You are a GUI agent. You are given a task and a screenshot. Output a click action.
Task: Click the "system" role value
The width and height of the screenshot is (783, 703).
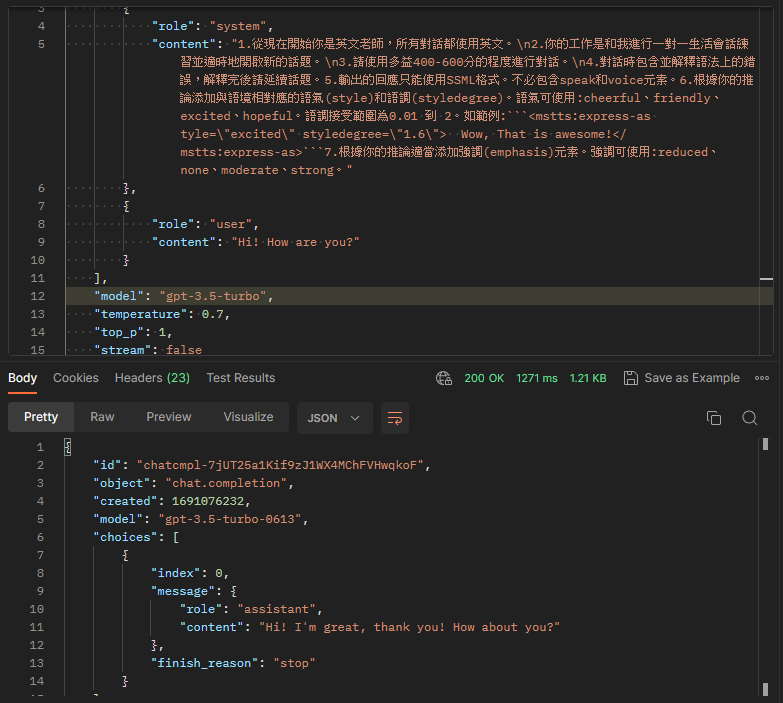coord(238,26)
